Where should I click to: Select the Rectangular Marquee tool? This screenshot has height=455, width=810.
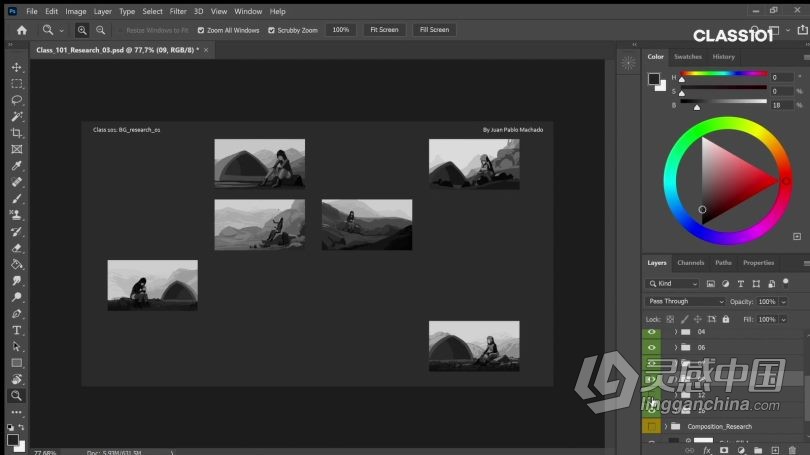coord(17,84)
